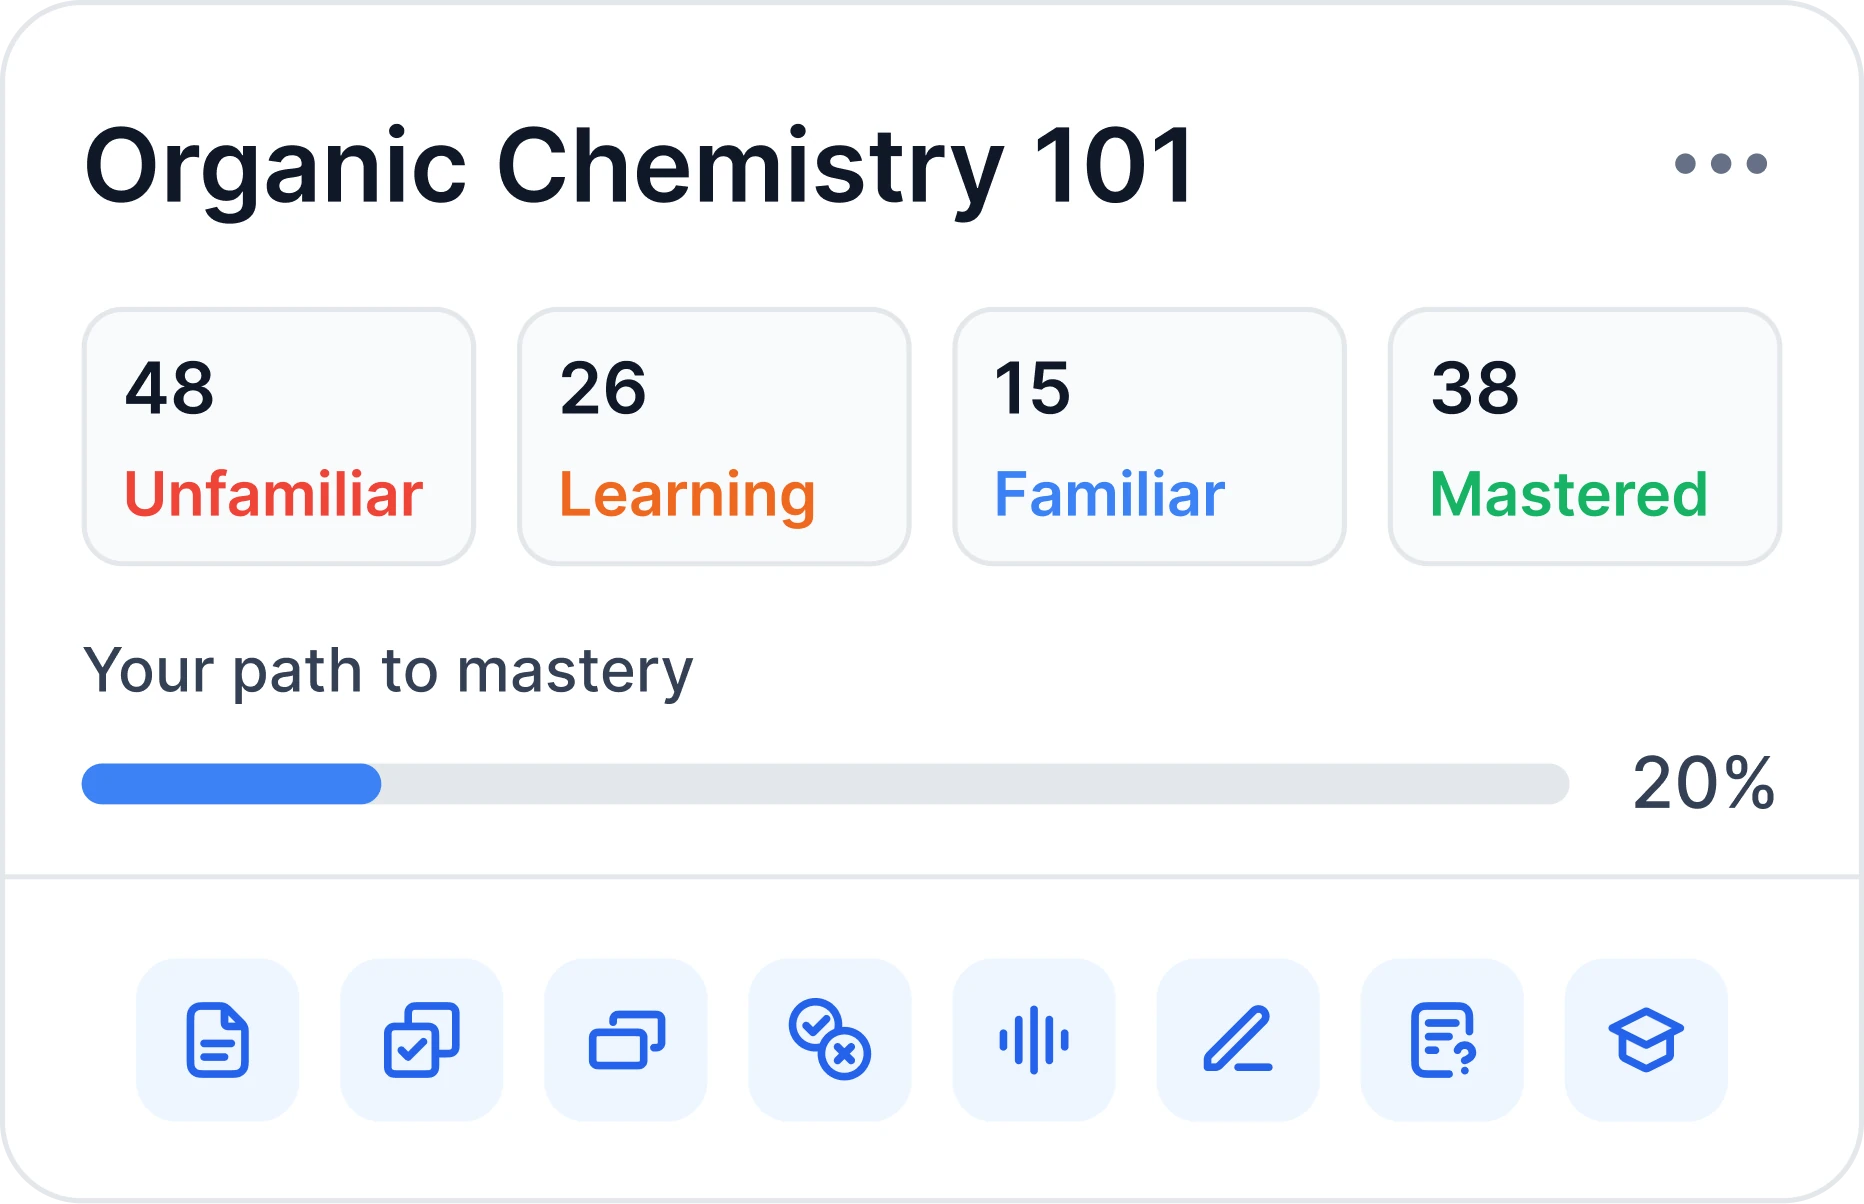Open the three-dot more options menu
The image size is (1864, 1204).
[1721, 163]
